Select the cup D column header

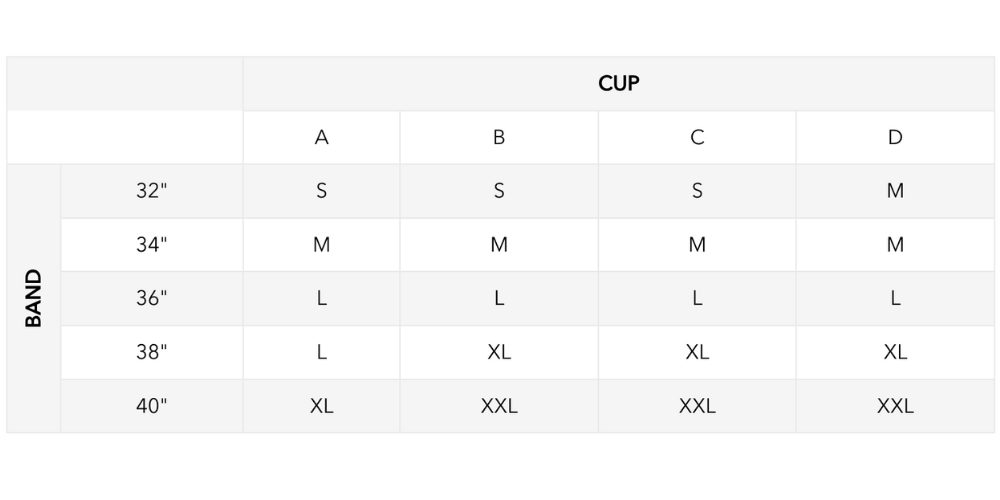895,138
